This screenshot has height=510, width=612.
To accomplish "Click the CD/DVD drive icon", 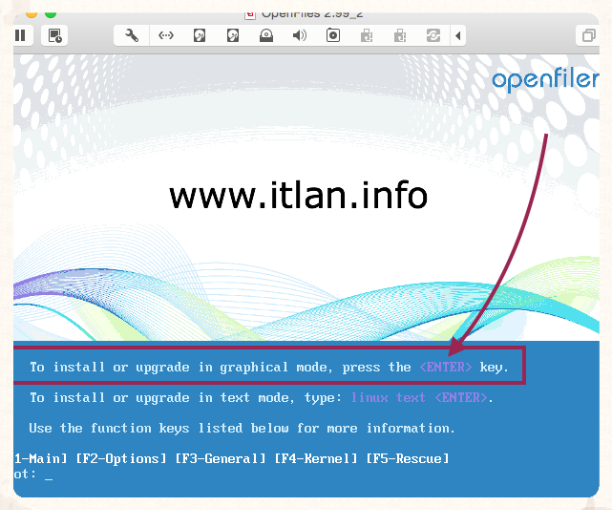I will pos(266,35).
